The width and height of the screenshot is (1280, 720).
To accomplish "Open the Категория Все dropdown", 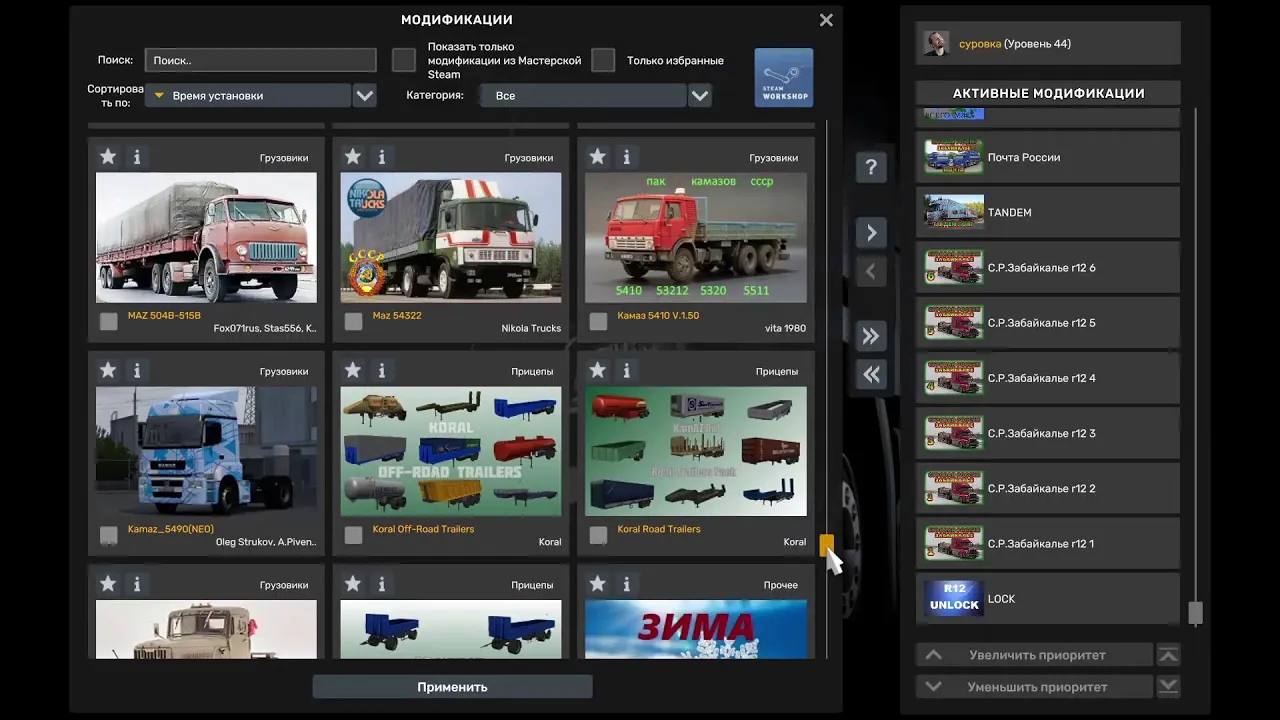I will 583,96.
